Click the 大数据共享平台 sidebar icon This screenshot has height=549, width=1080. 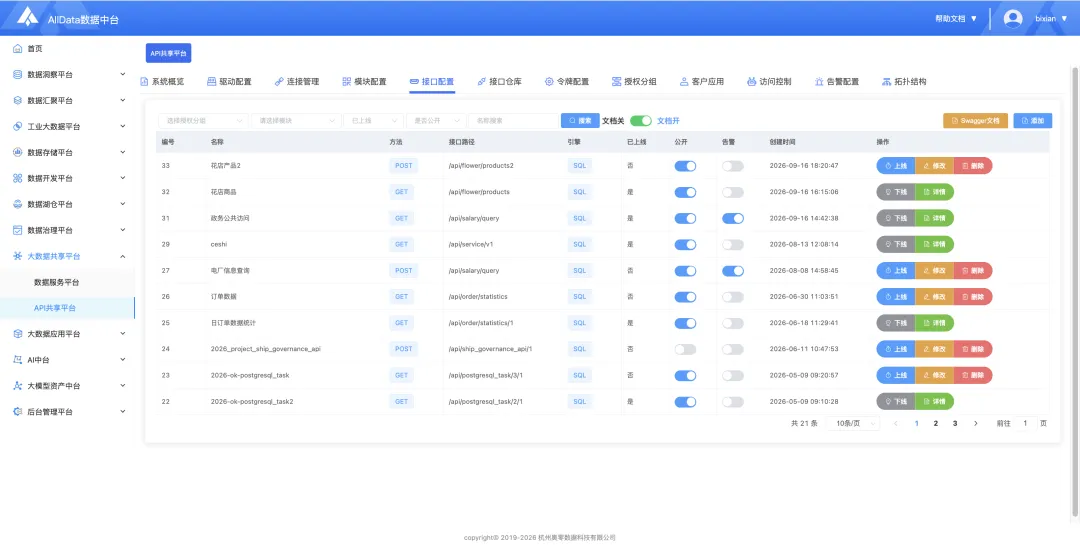(18, 256)
